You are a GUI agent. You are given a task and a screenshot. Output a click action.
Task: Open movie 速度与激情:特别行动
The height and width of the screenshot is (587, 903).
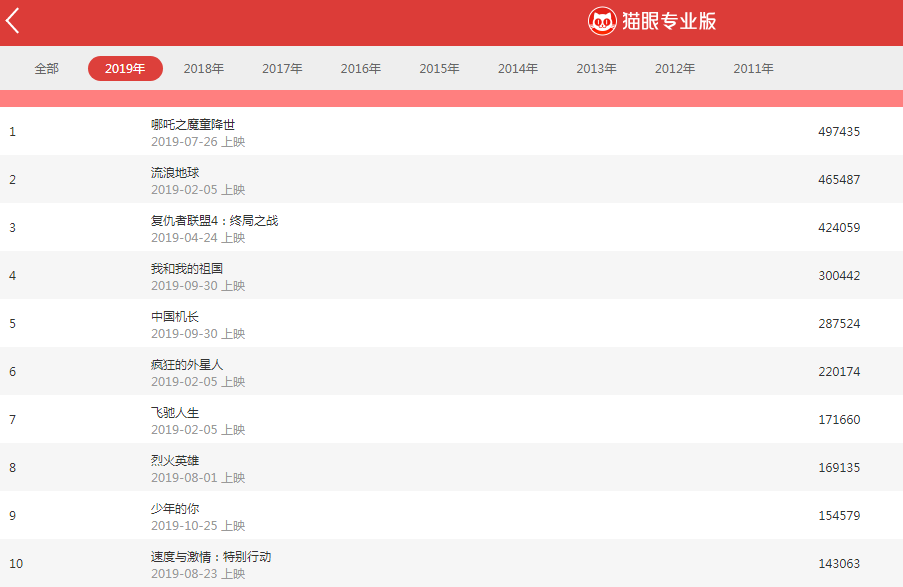211,556
